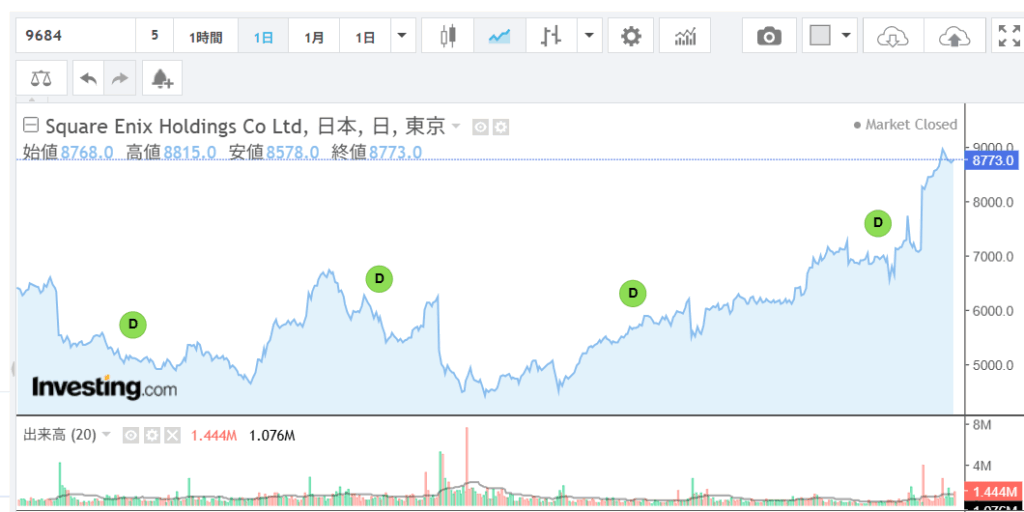Hide the Square Enix price series with its eye icon
This screenshot has height=512, width=1024.
(x=481, y=127)
